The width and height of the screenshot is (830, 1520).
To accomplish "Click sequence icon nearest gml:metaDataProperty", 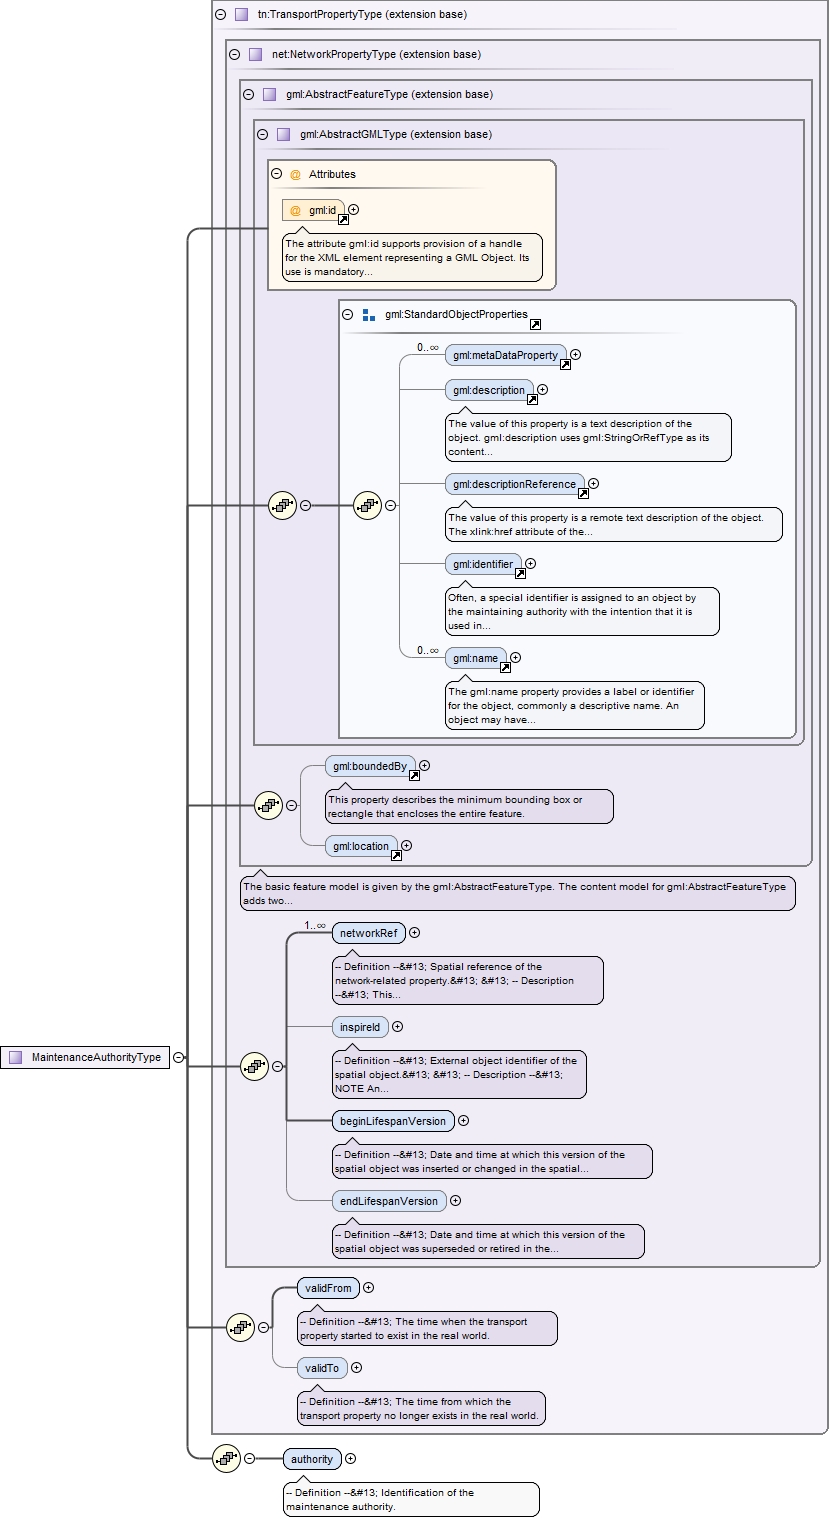I will click(x=368, y=506).
